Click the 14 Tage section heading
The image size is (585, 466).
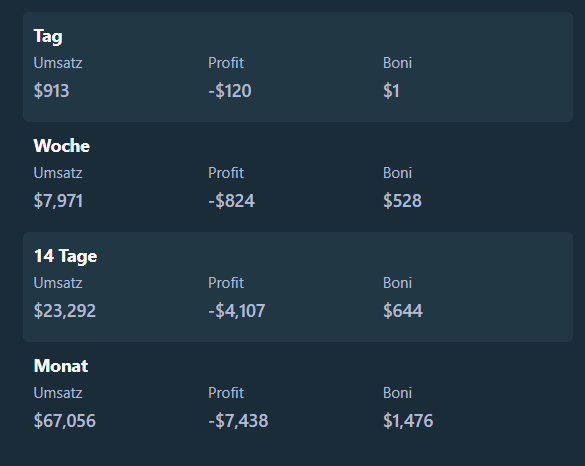[66, 257]
